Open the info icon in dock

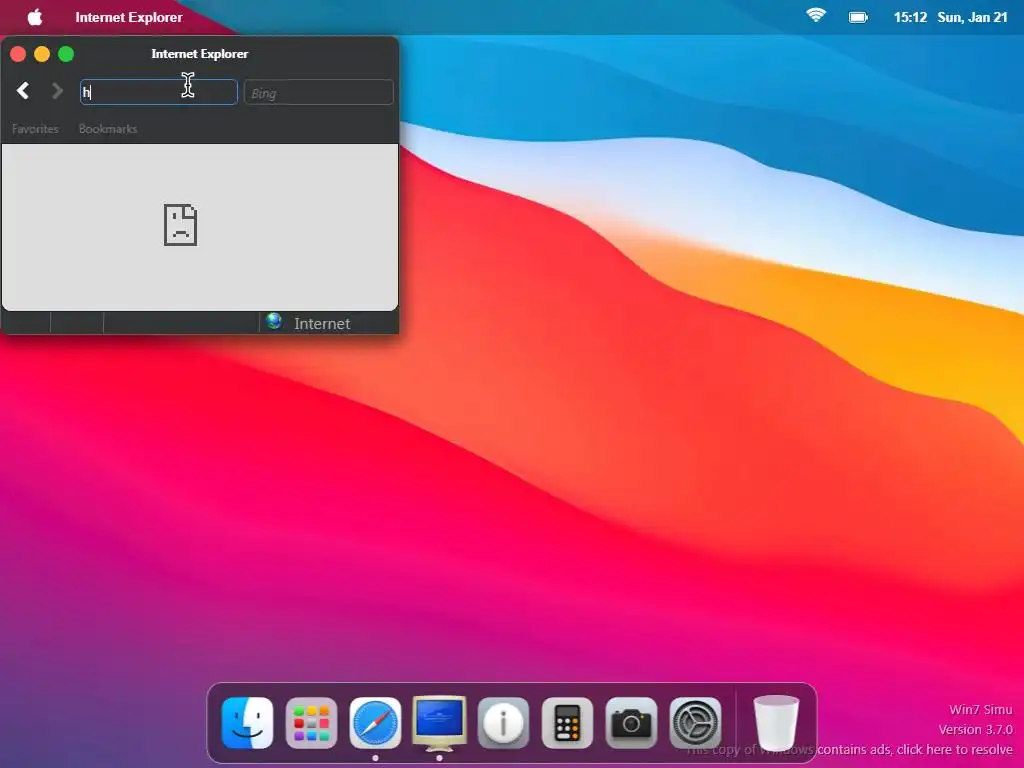click(503, 723)
